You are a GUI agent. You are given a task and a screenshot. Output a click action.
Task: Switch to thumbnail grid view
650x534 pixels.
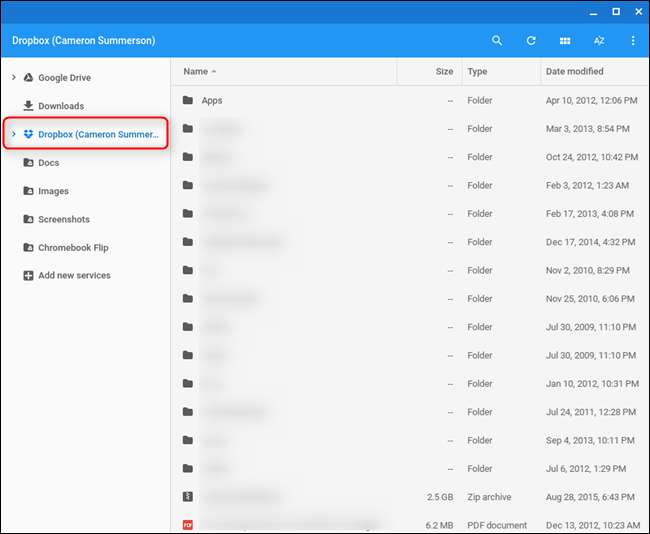tap(565, 41)
